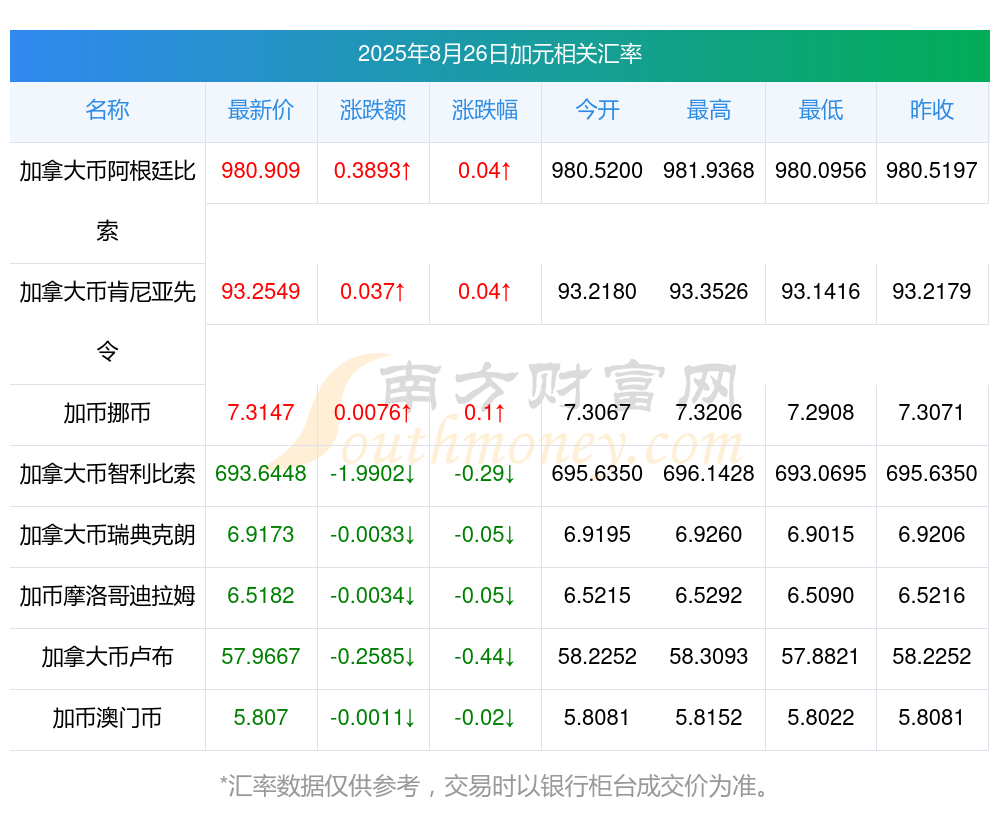
Task: Click opening value 6.5215
Action: click(x=597, y=596)
